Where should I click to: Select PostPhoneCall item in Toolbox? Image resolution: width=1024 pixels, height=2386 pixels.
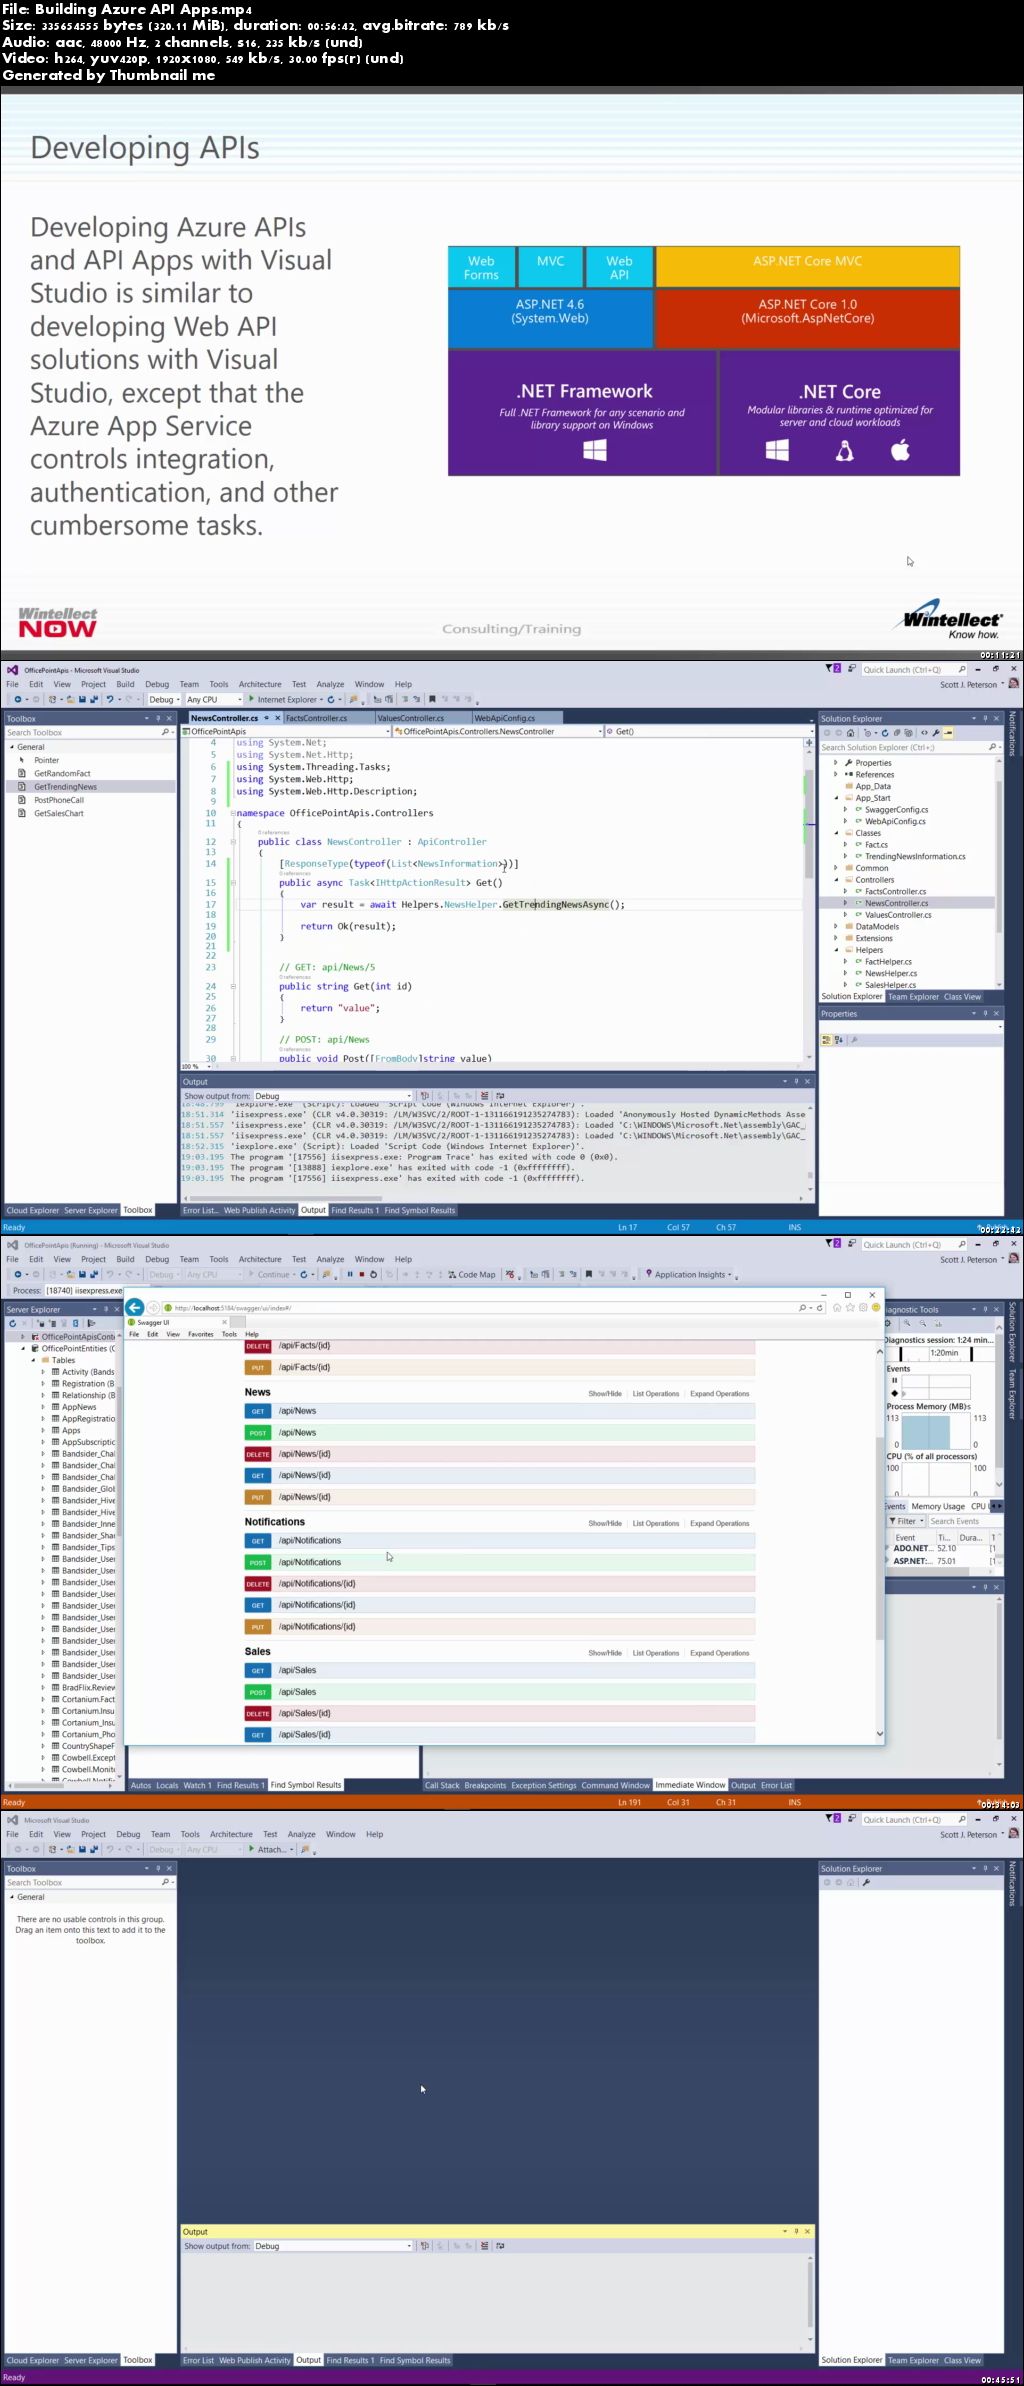59,800
